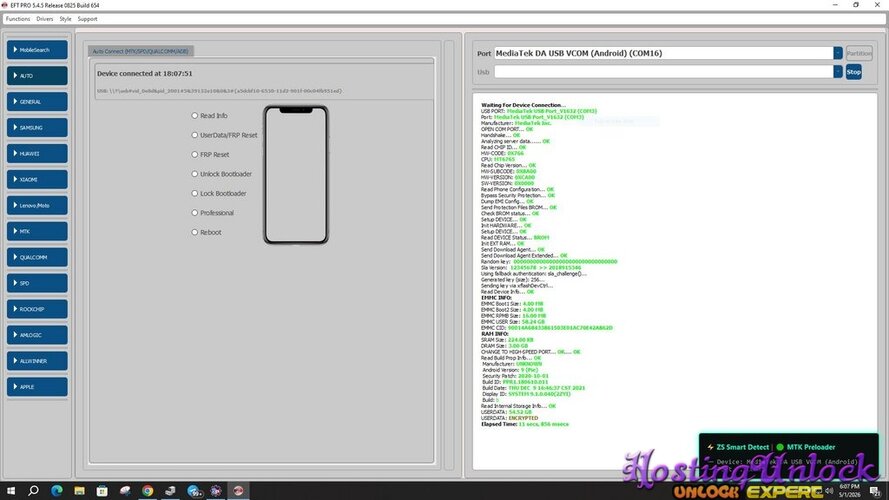The height and width of the screenshot is (500, 889).
Task: Open Google Chrome from taskbar
Action: (147, 490)
